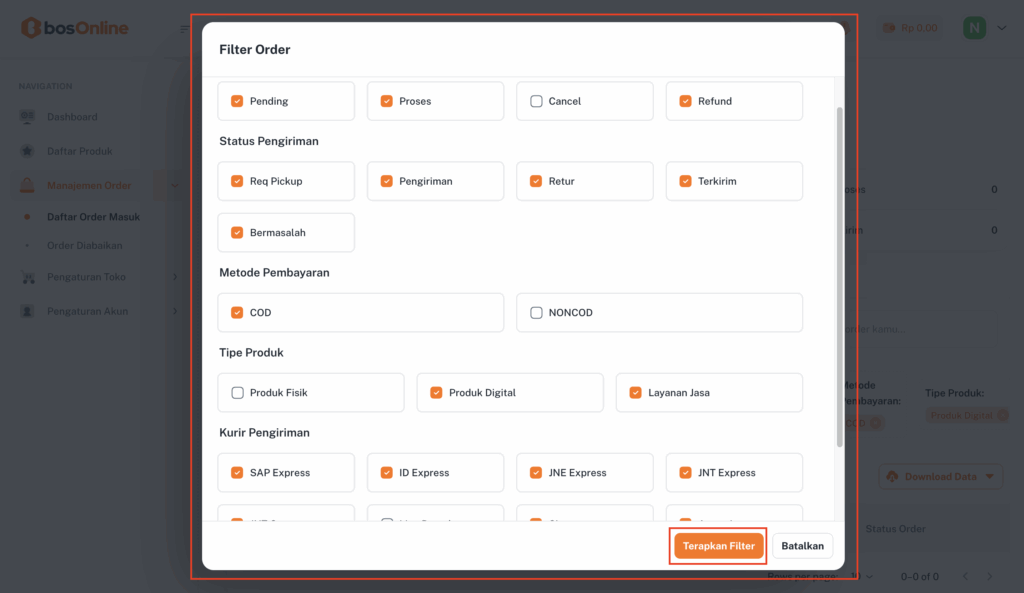
Task: Click the Terapkan Filter button
Action: [x=719, y=546]
